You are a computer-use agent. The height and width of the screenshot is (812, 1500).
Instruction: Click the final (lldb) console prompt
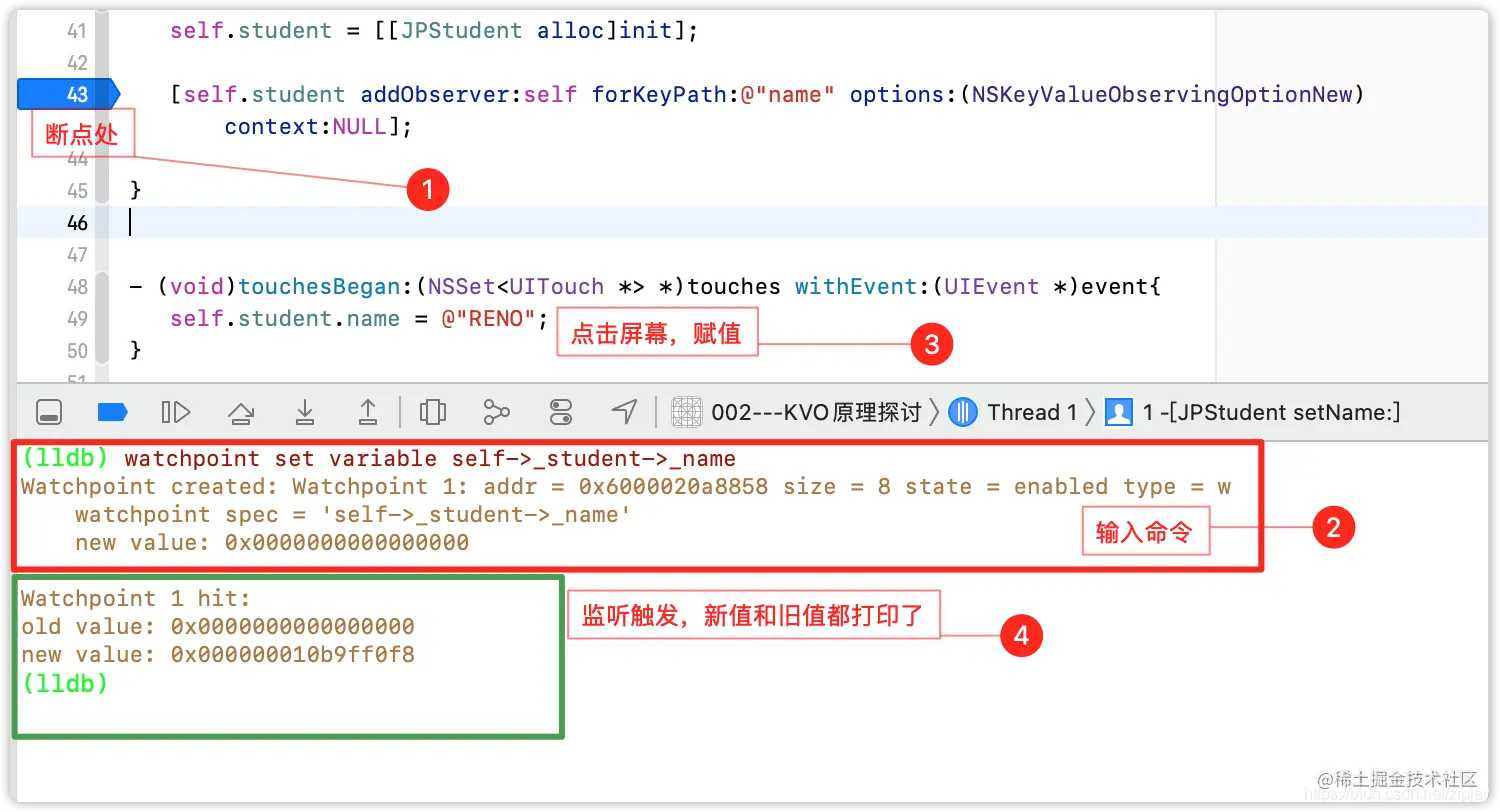click(x=64, y=683)
